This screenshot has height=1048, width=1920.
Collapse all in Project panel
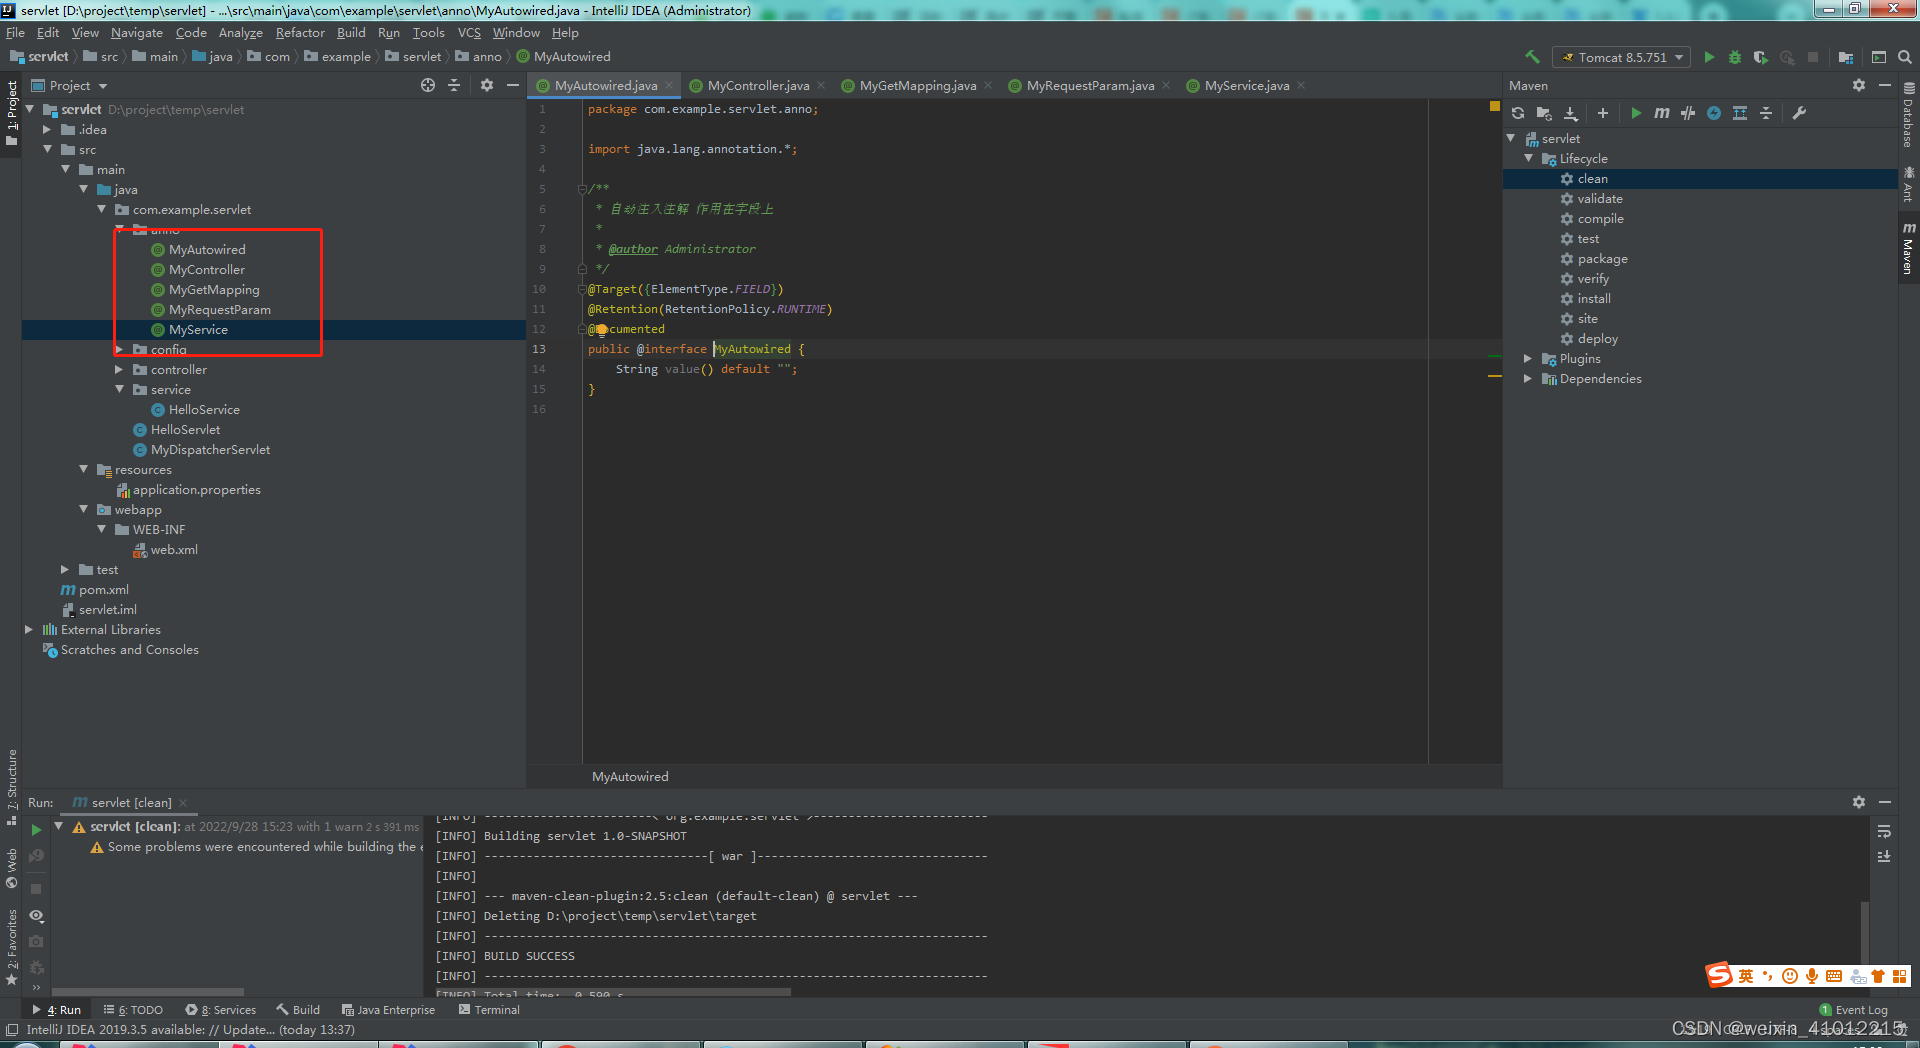tap(454, 85)
